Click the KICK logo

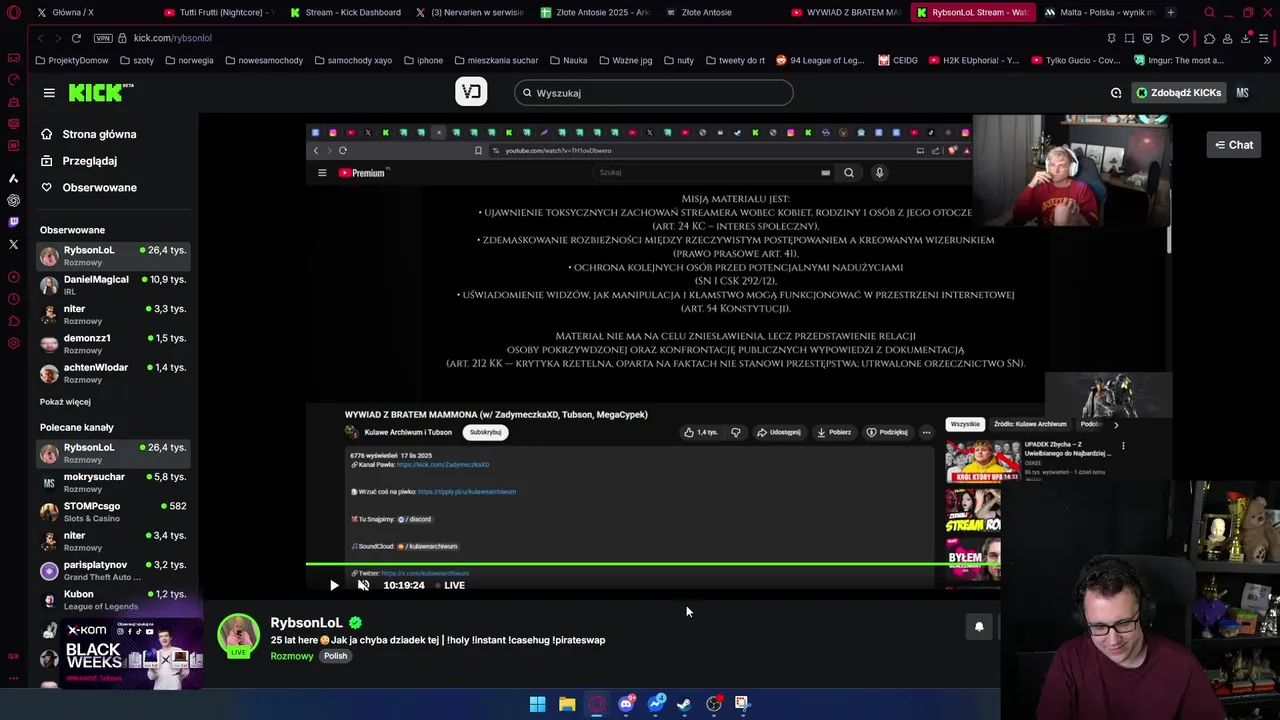point(101,93)
